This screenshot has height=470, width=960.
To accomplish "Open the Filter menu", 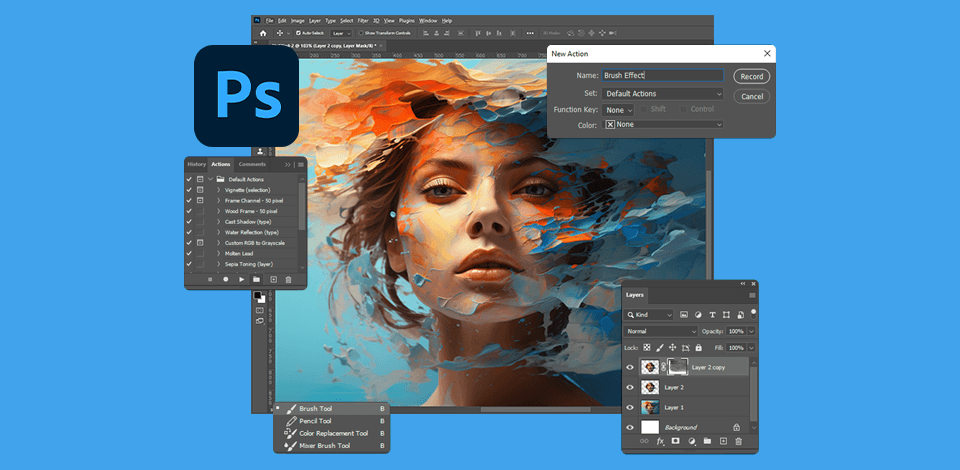I will pos(363,20).
